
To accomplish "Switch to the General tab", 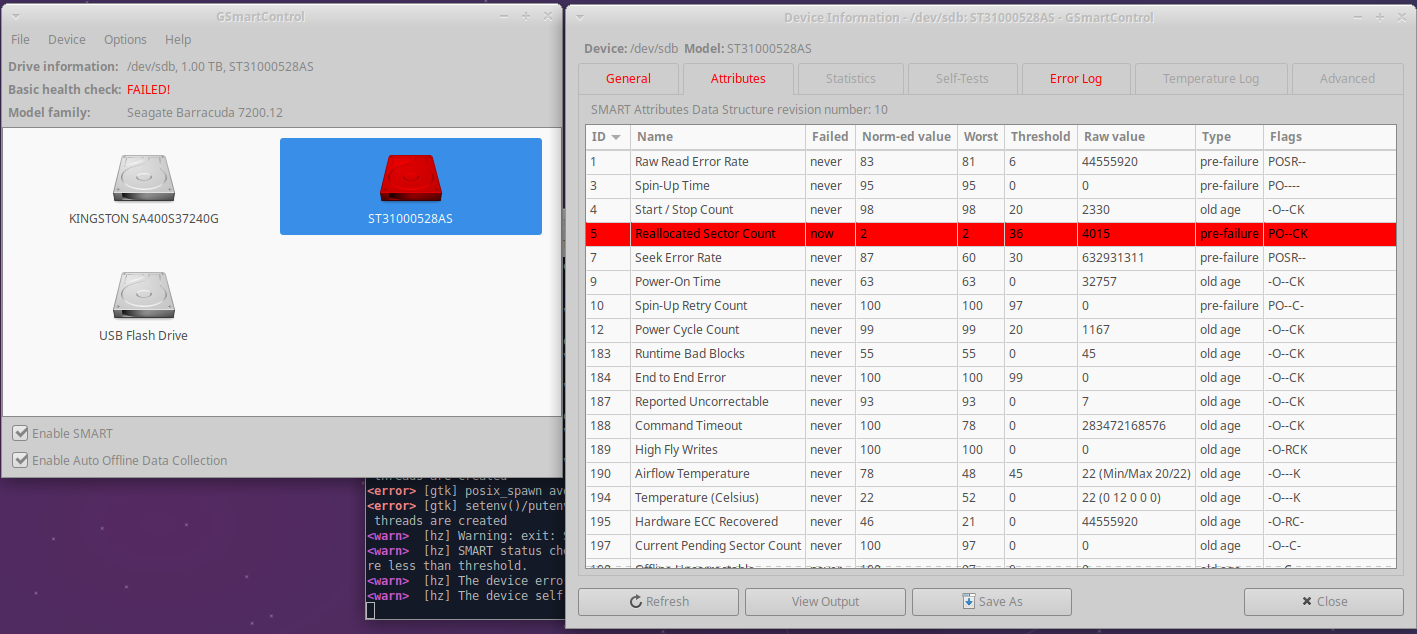I will [x=628, y=78].
